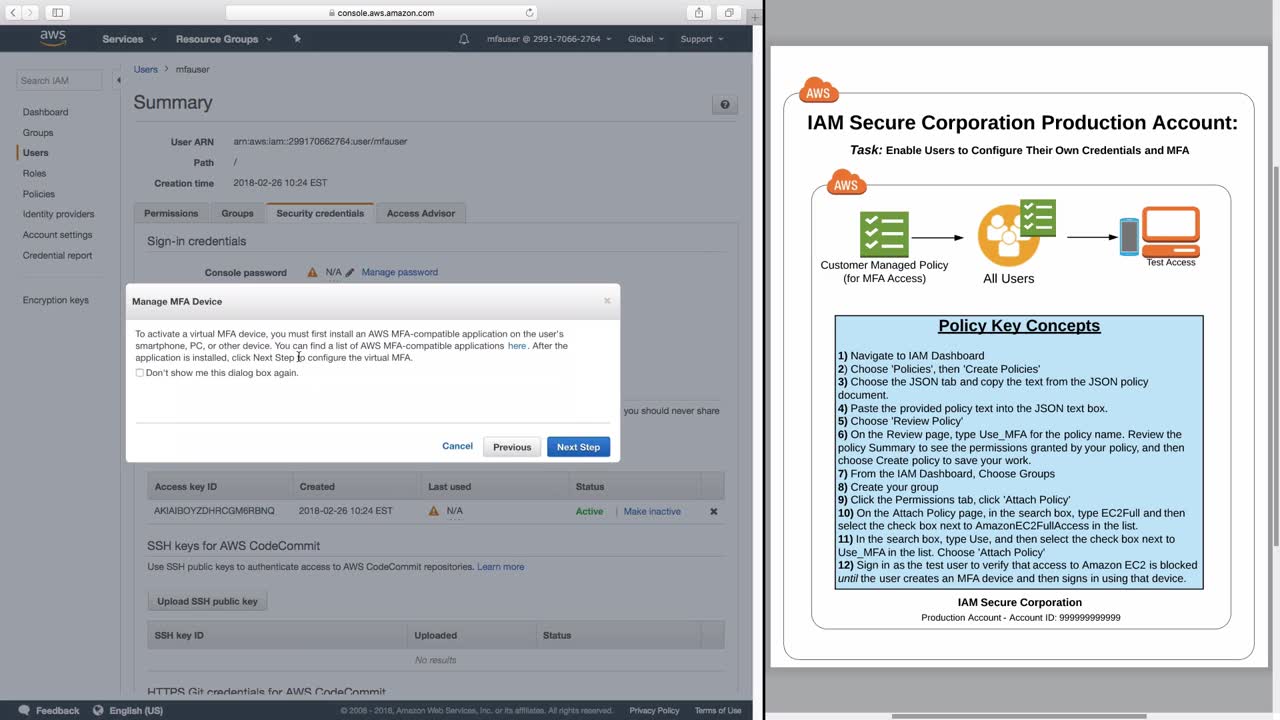Click the User ARN value
Screen dimensions: 1280x720
point(320,142)
